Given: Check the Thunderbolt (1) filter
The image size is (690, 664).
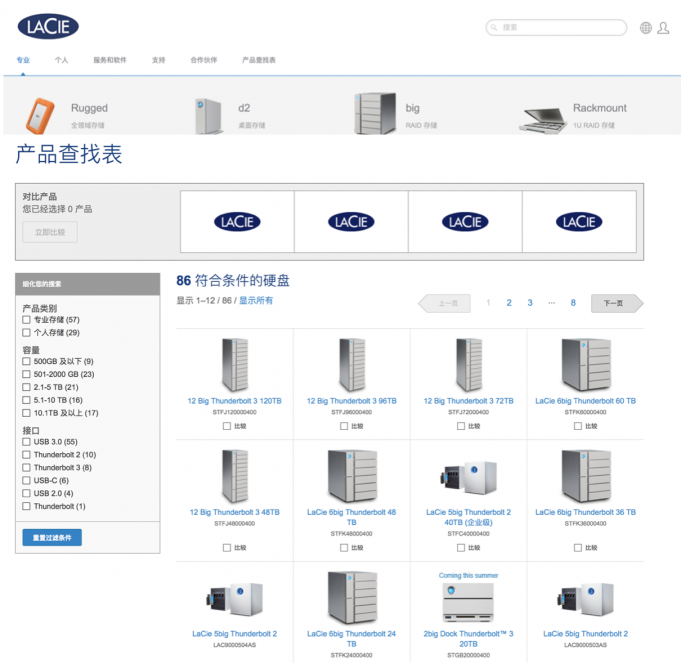Looking at the screenshot, I should (x=26, y=506).
